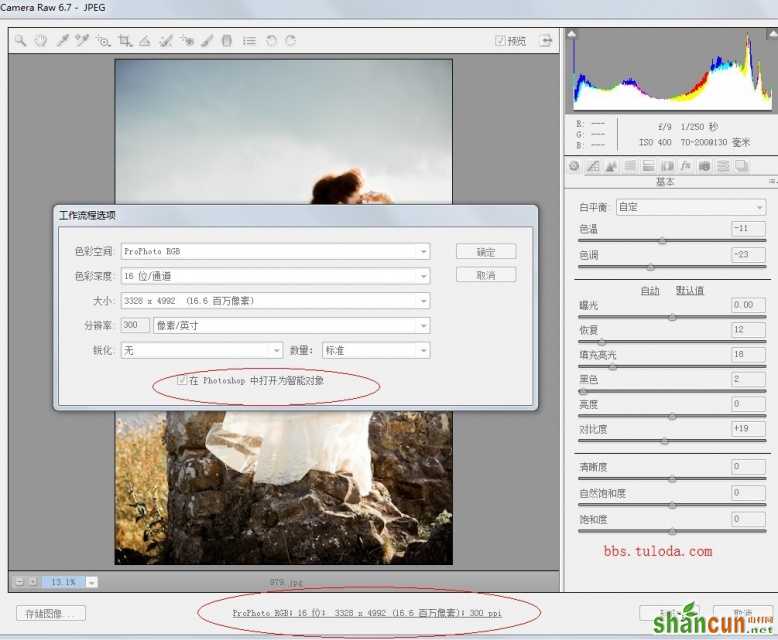
Task: Zoom in with the plus button
Action: (x=33, y=581)
